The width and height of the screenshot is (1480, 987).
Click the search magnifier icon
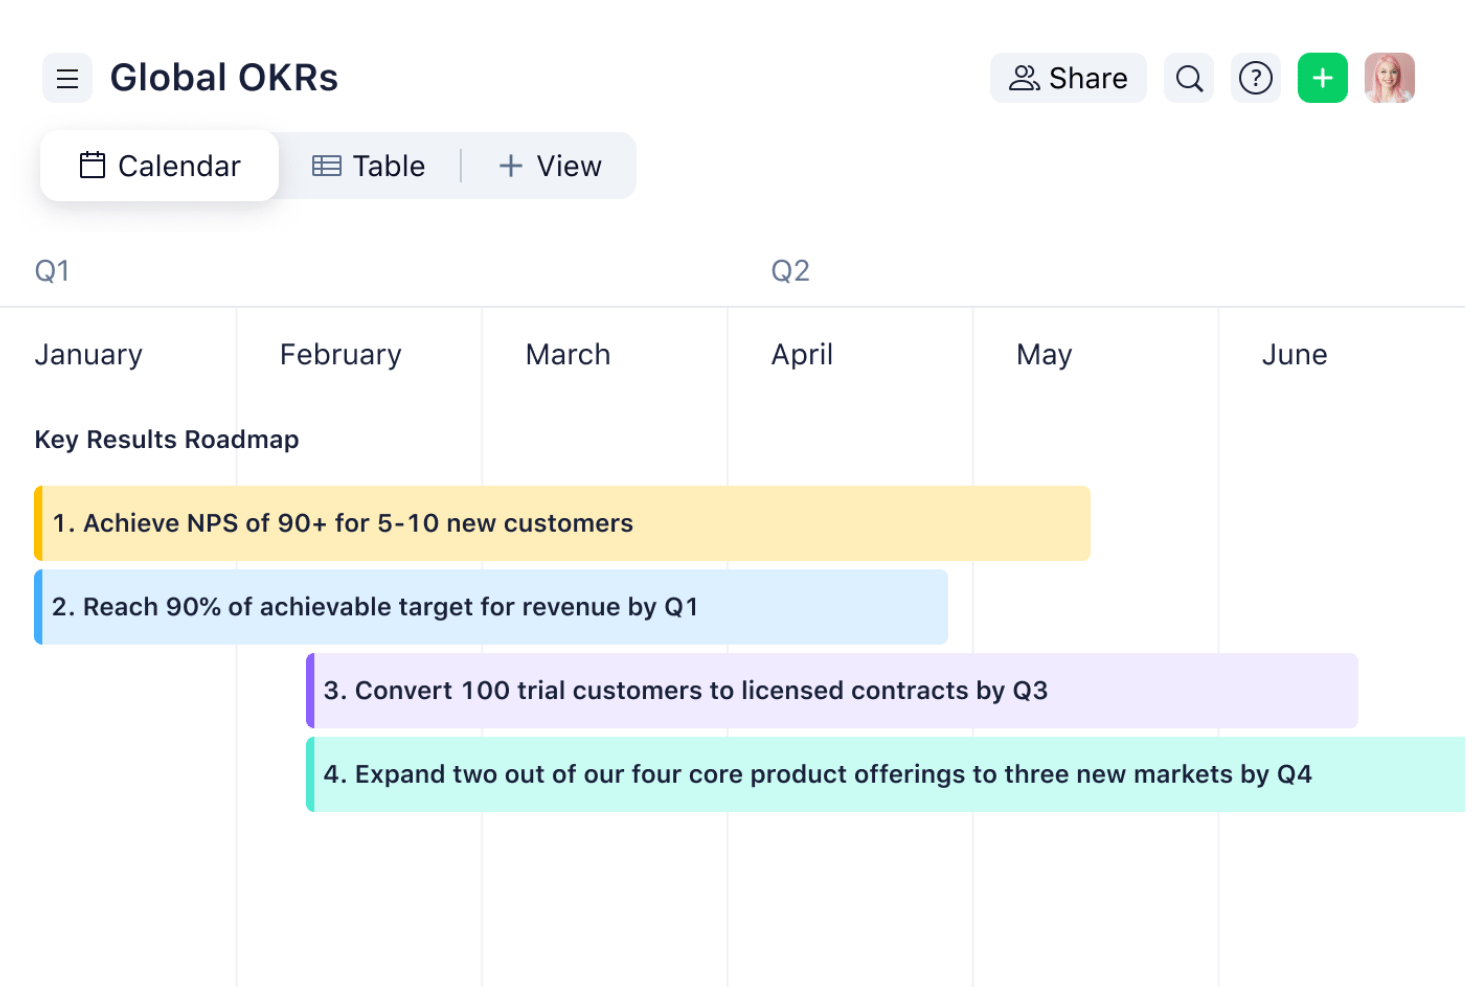point(1189,78)
